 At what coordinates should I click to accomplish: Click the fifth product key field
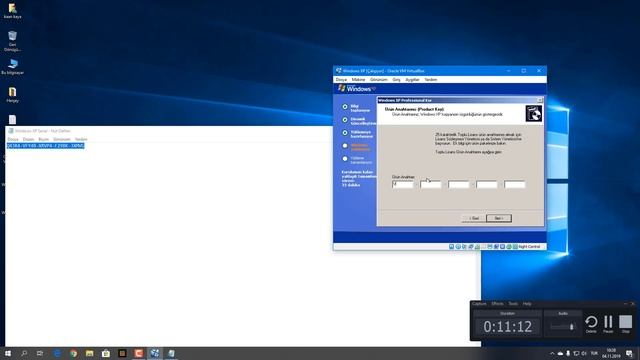tap(514, 184)
